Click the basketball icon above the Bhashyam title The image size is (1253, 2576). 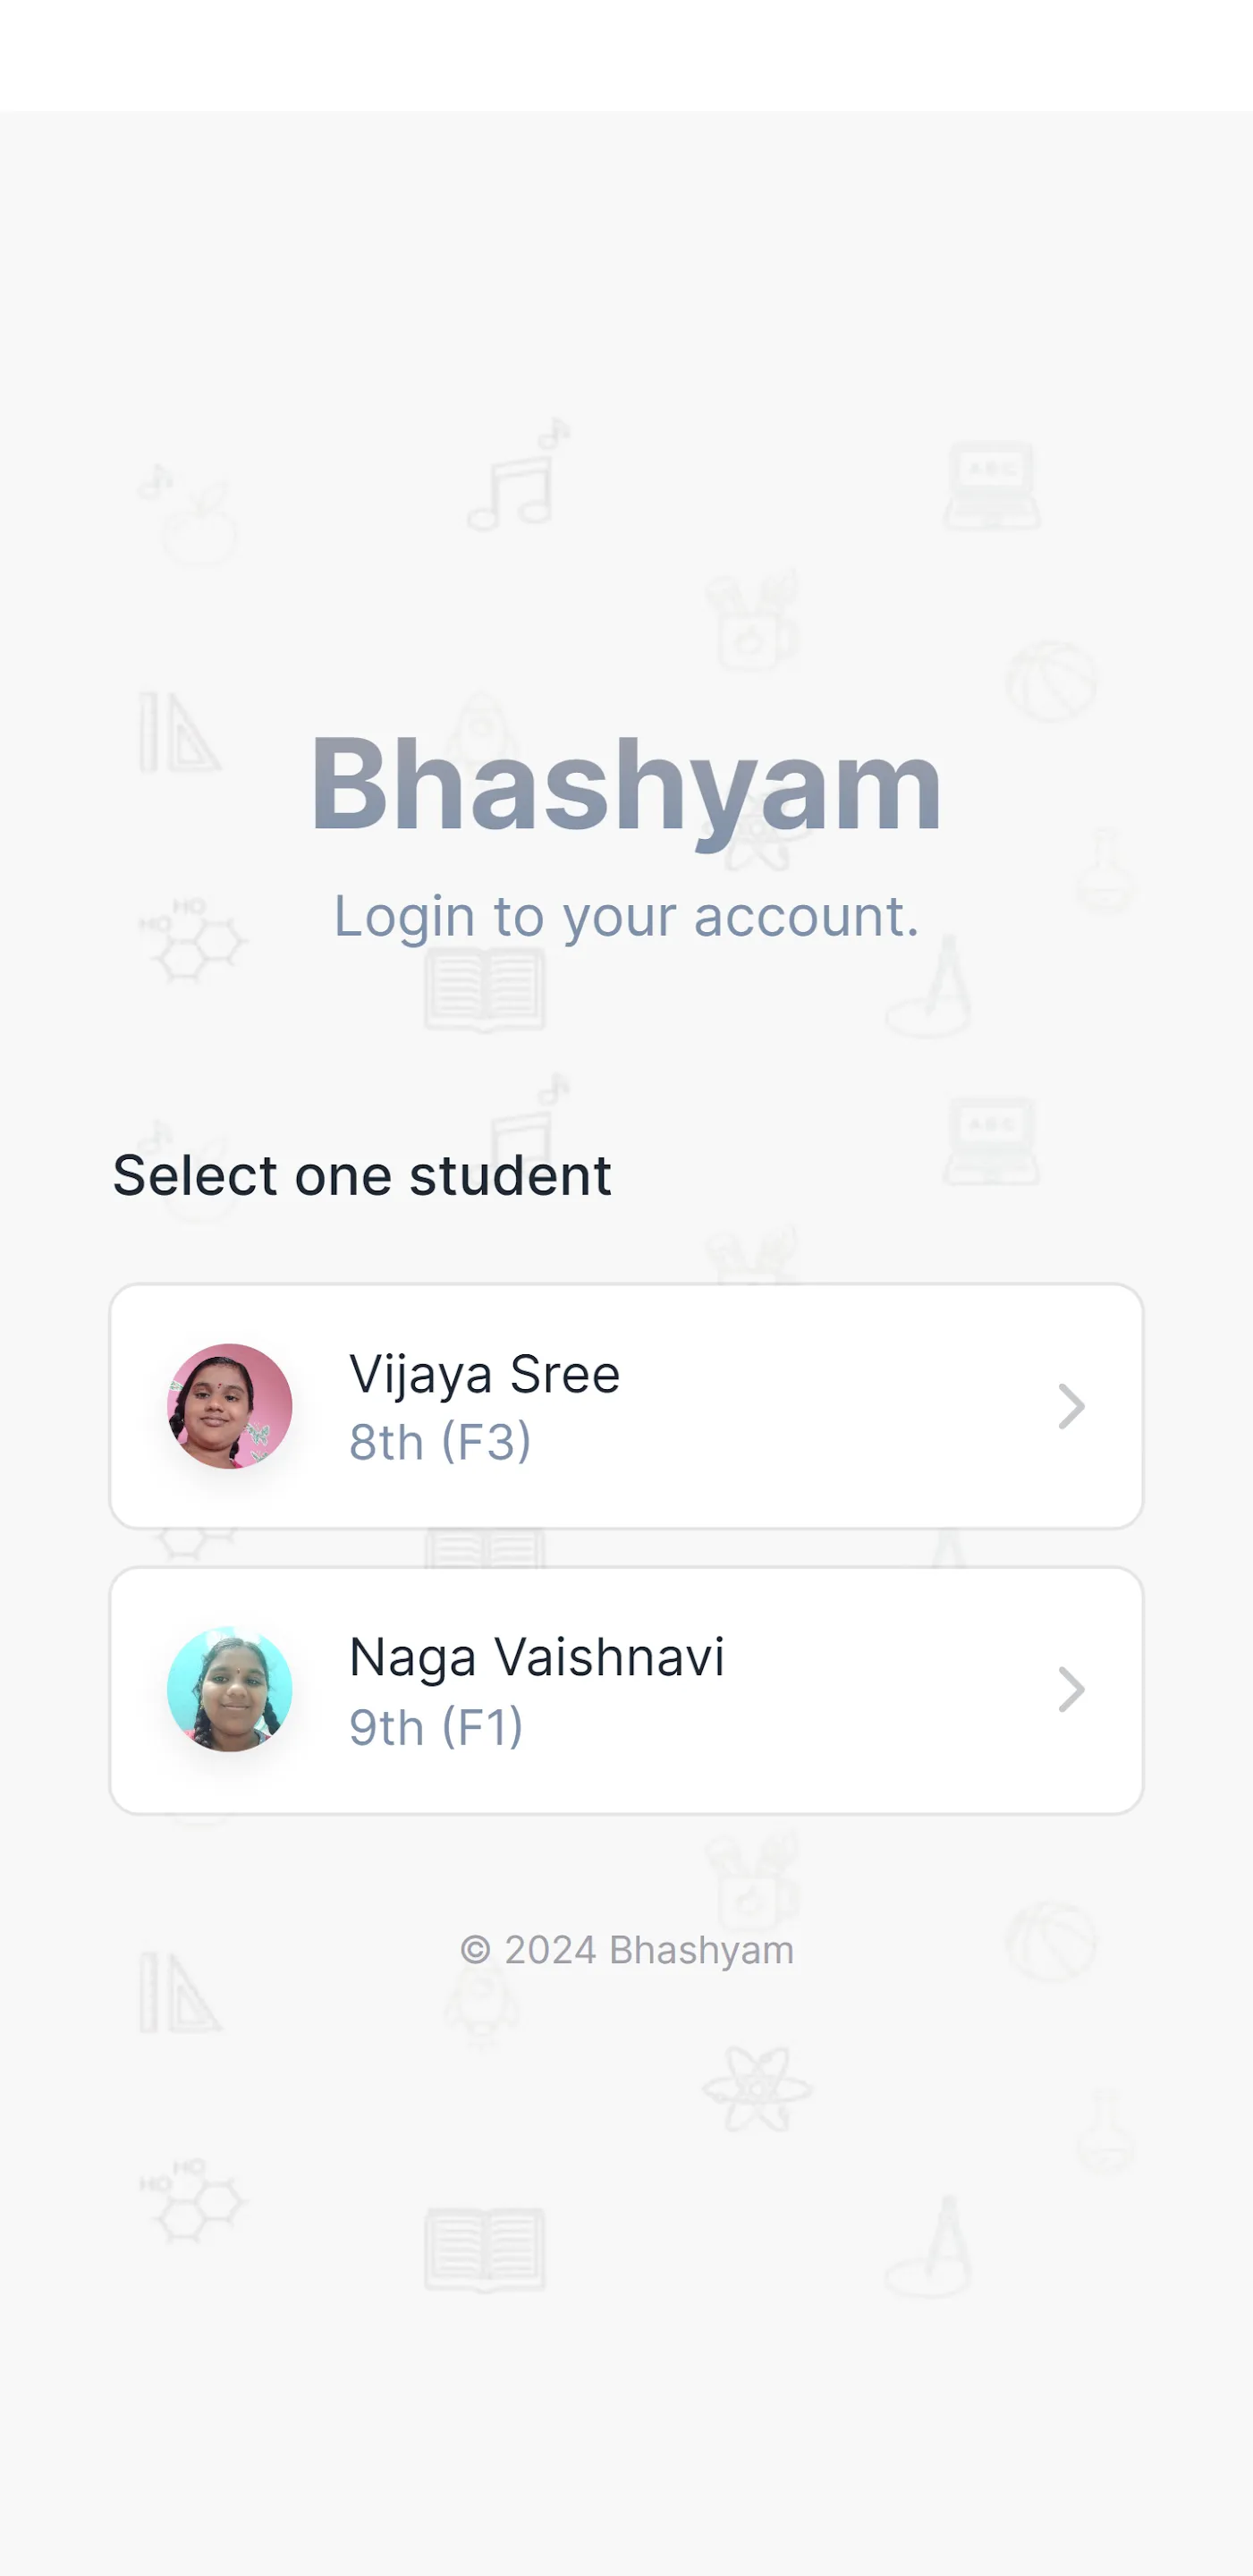tap(1051, 681)
